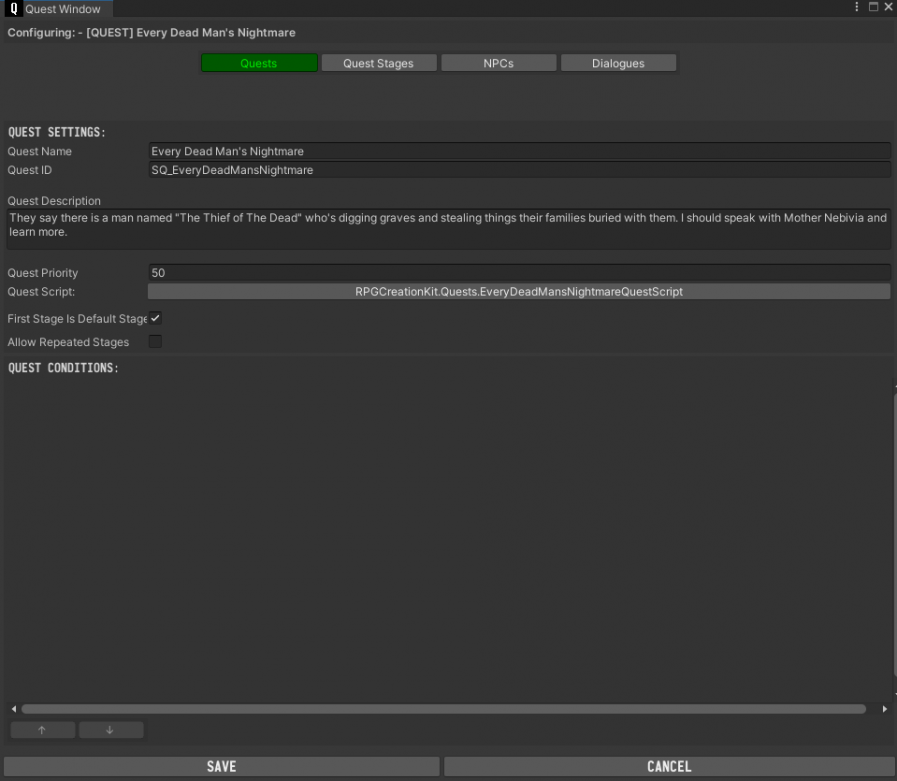Screen dimensions: 897x781
Task: Focus the Quest ID text field
Action: click(518, 171)
